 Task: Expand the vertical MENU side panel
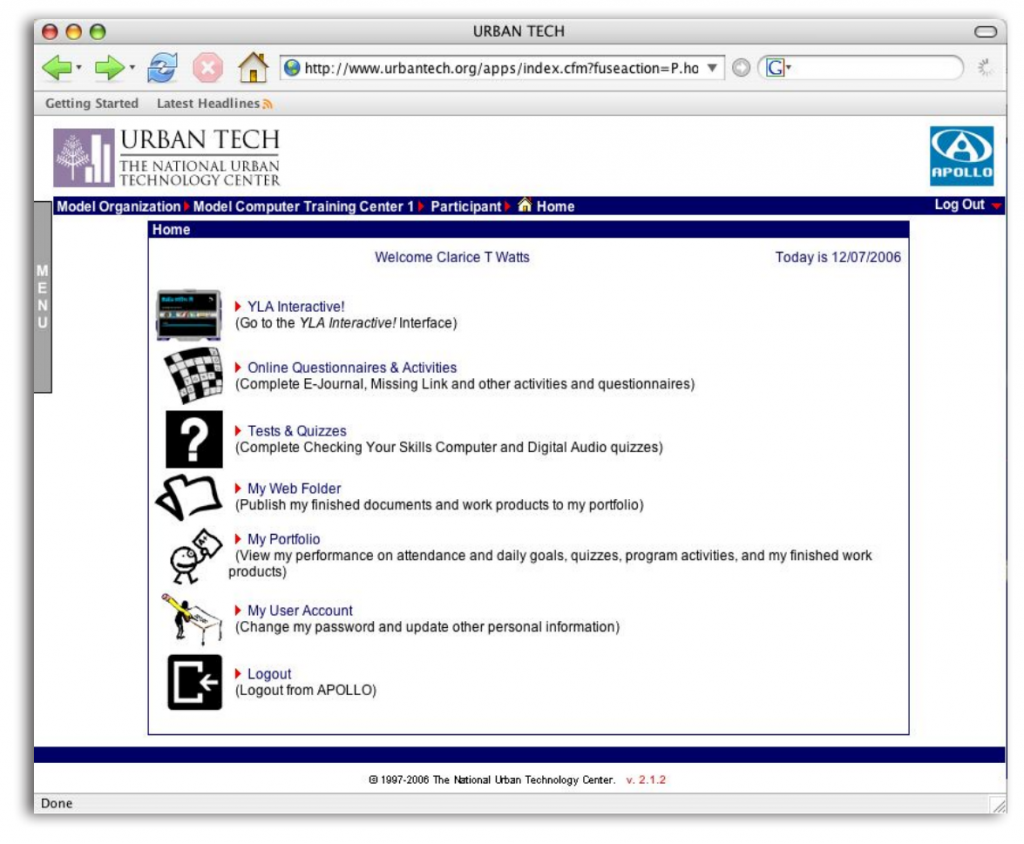tap(42, 297)
